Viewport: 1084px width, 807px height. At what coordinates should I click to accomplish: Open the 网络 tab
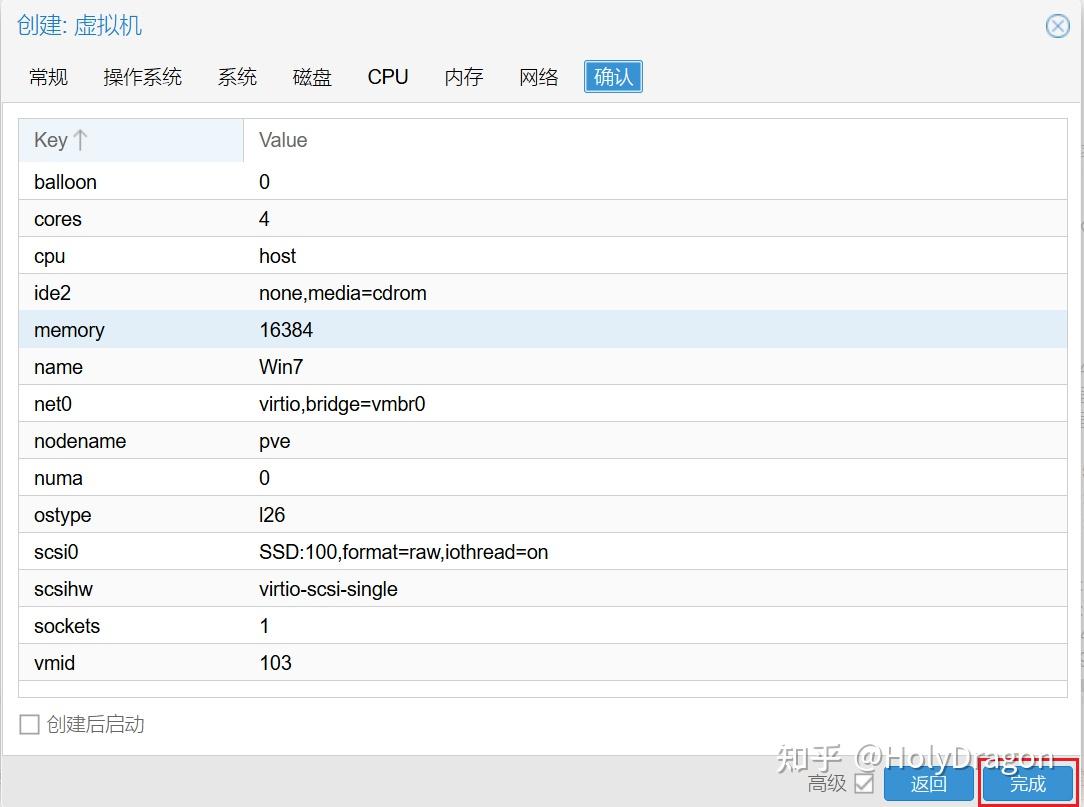coord(539,76)
